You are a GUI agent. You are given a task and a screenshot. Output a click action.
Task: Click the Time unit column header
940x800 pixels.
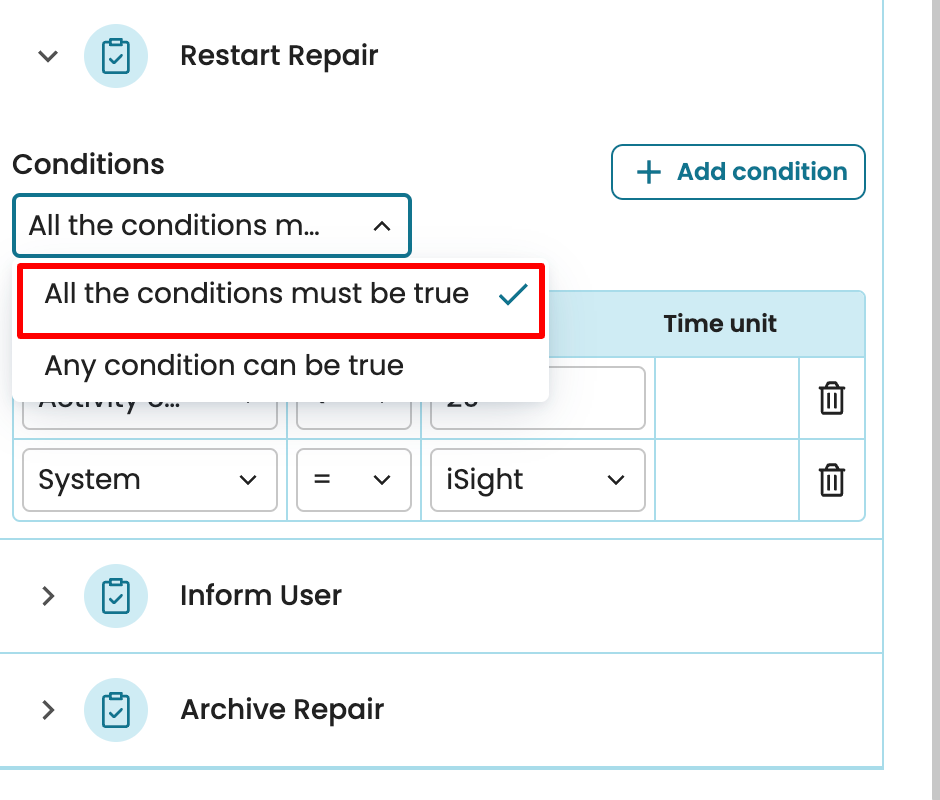(x=720, y=324)
